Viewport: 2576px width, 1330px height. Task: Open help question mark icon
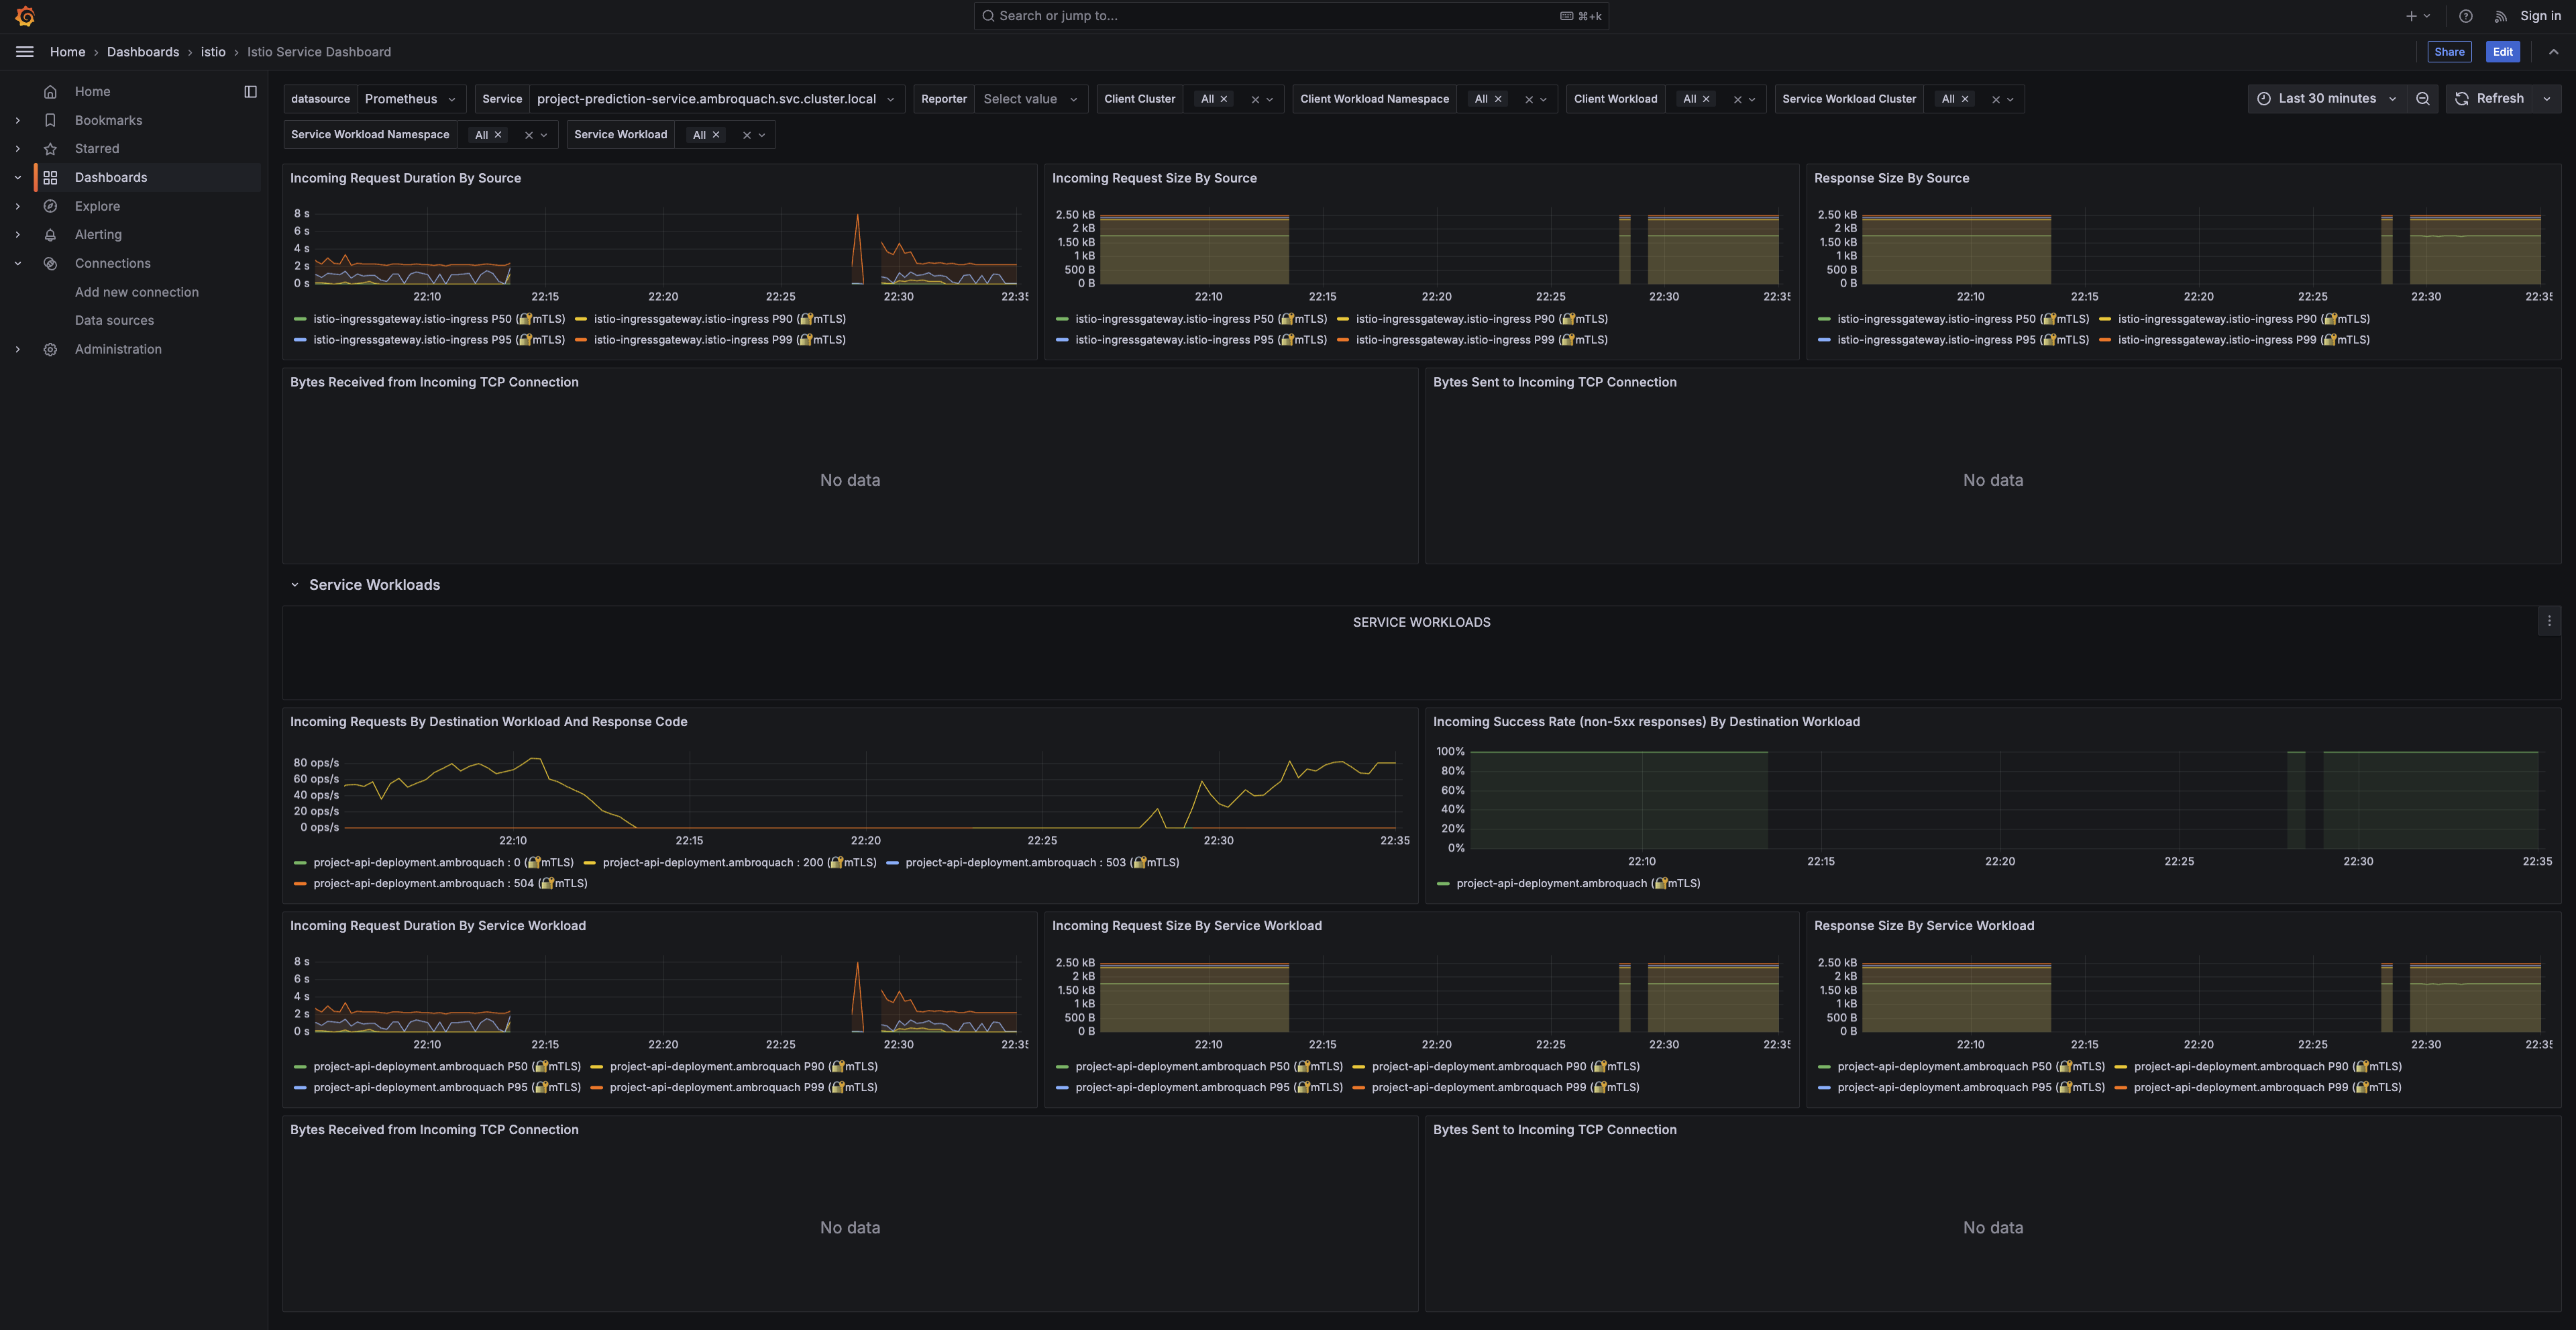pyautogui.click(x=2466, y=16)
